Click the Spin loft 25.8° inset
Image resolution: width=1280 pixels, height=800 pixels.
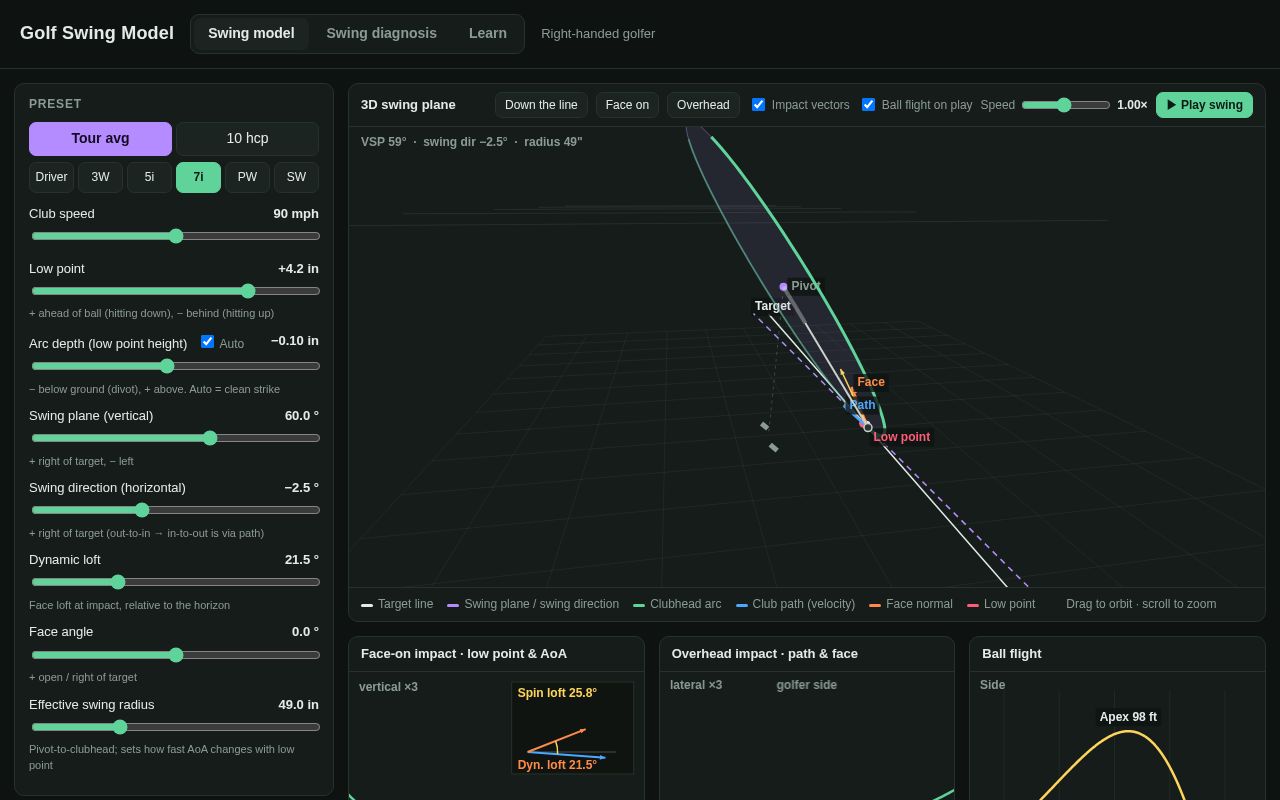[572, 728]
